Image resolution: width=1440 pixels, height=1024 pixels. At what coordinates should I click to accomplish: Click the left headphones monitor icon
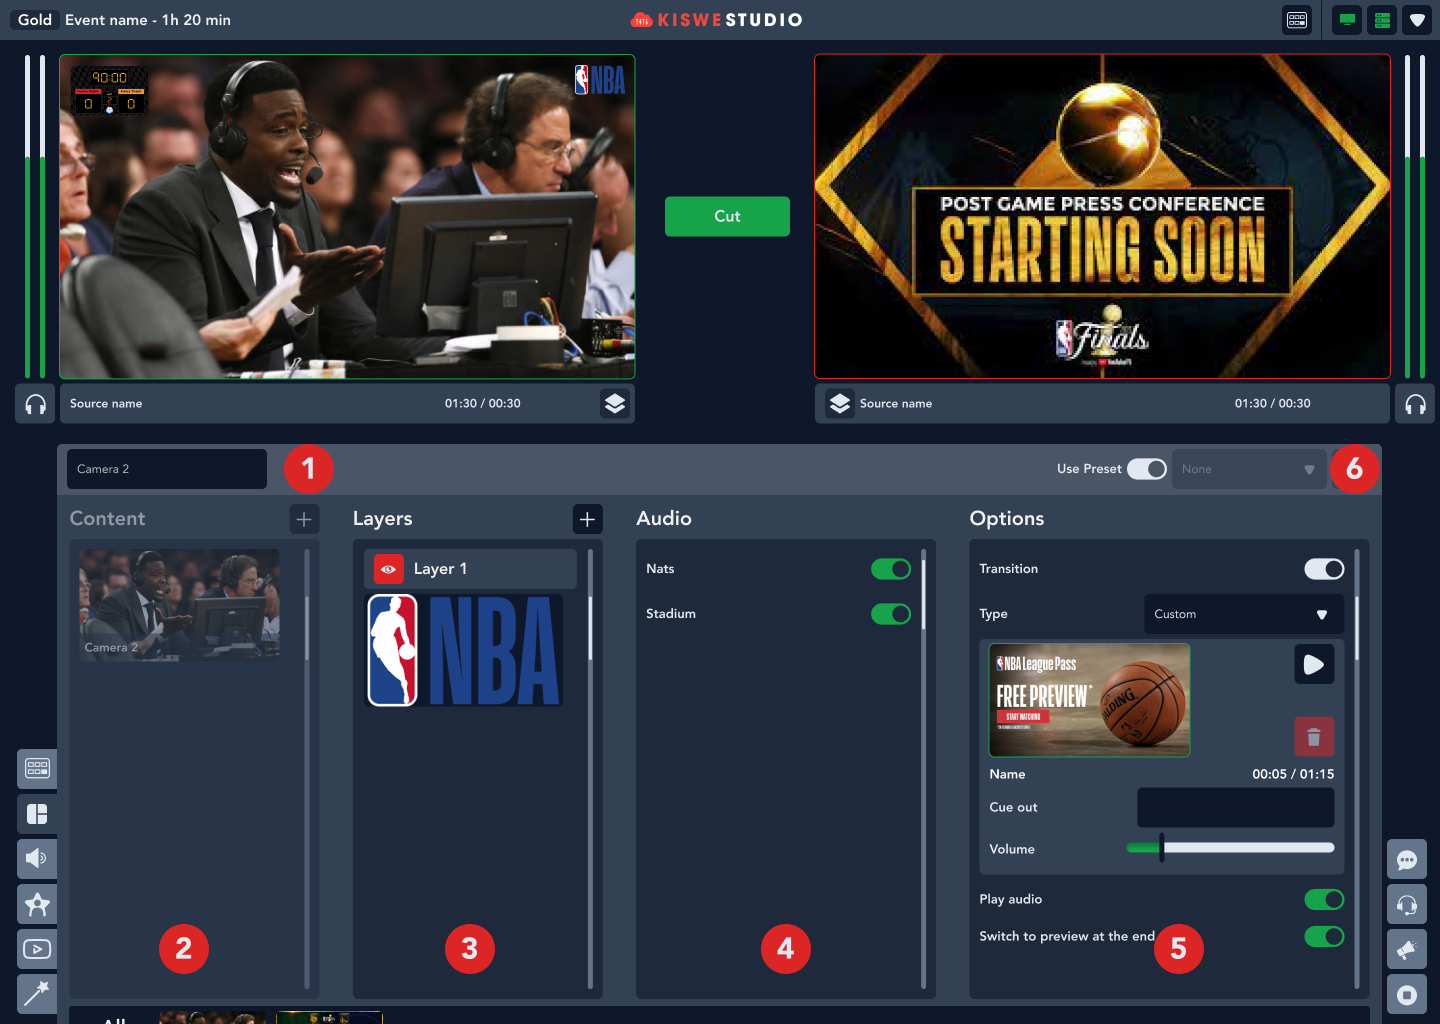(x=35, y=404)
